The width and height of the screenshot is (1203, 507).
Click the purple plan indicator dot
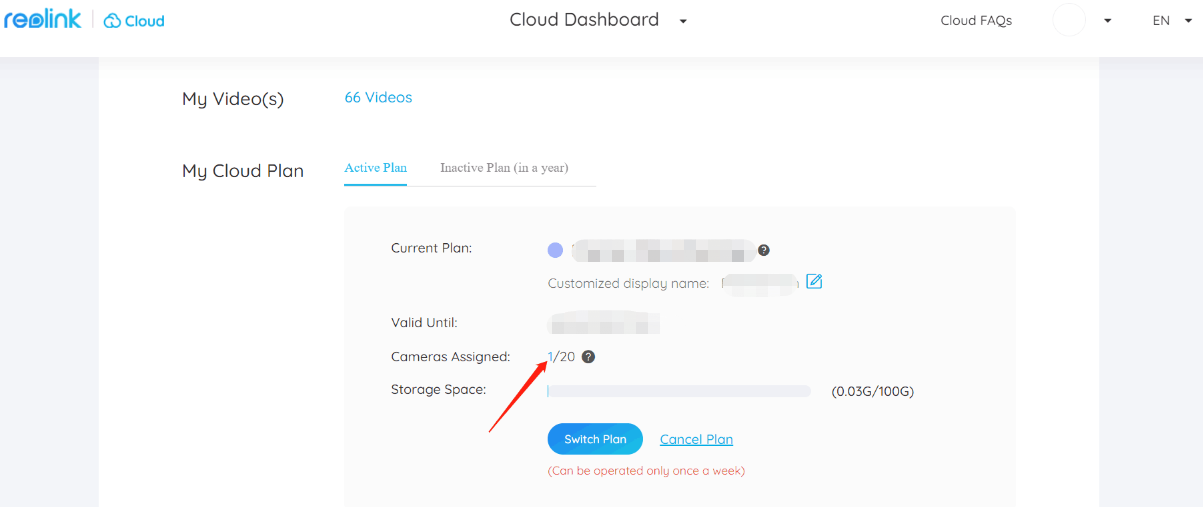(x=555, y=250)
